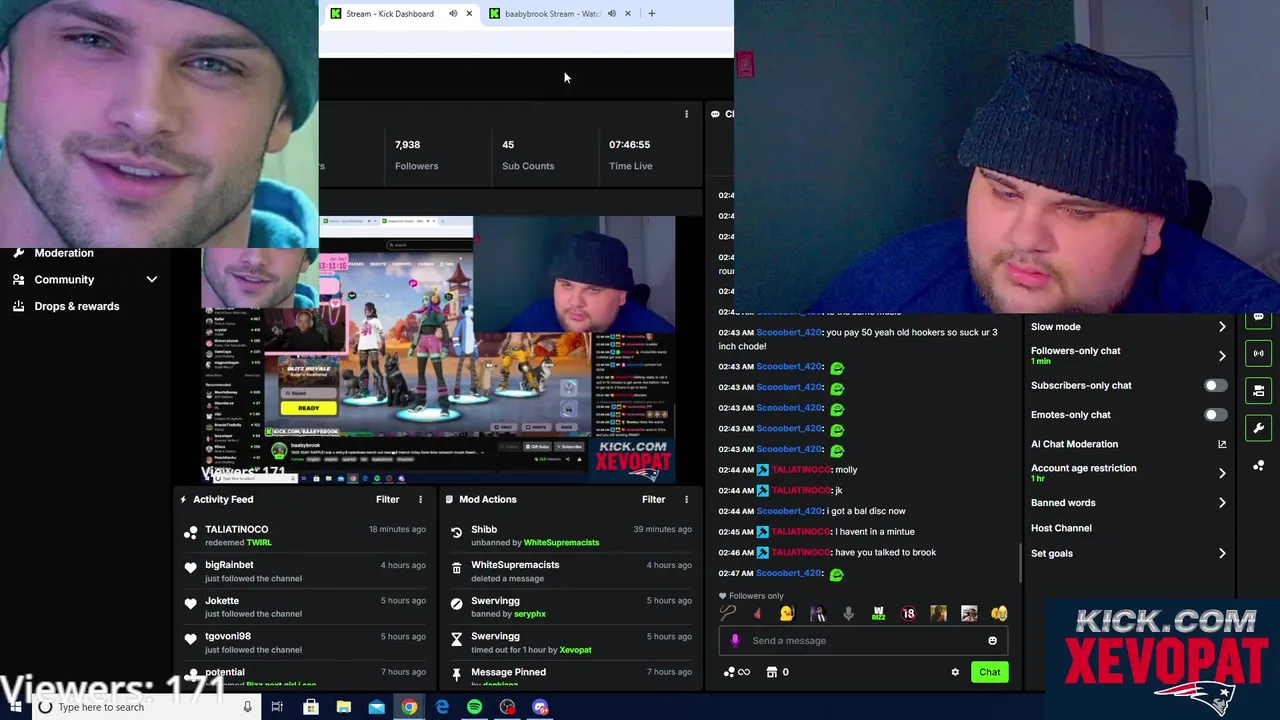Open File Explorer from the taskbar
The width and height of the screenshot is (1280, 720).
tap(343, 707)
